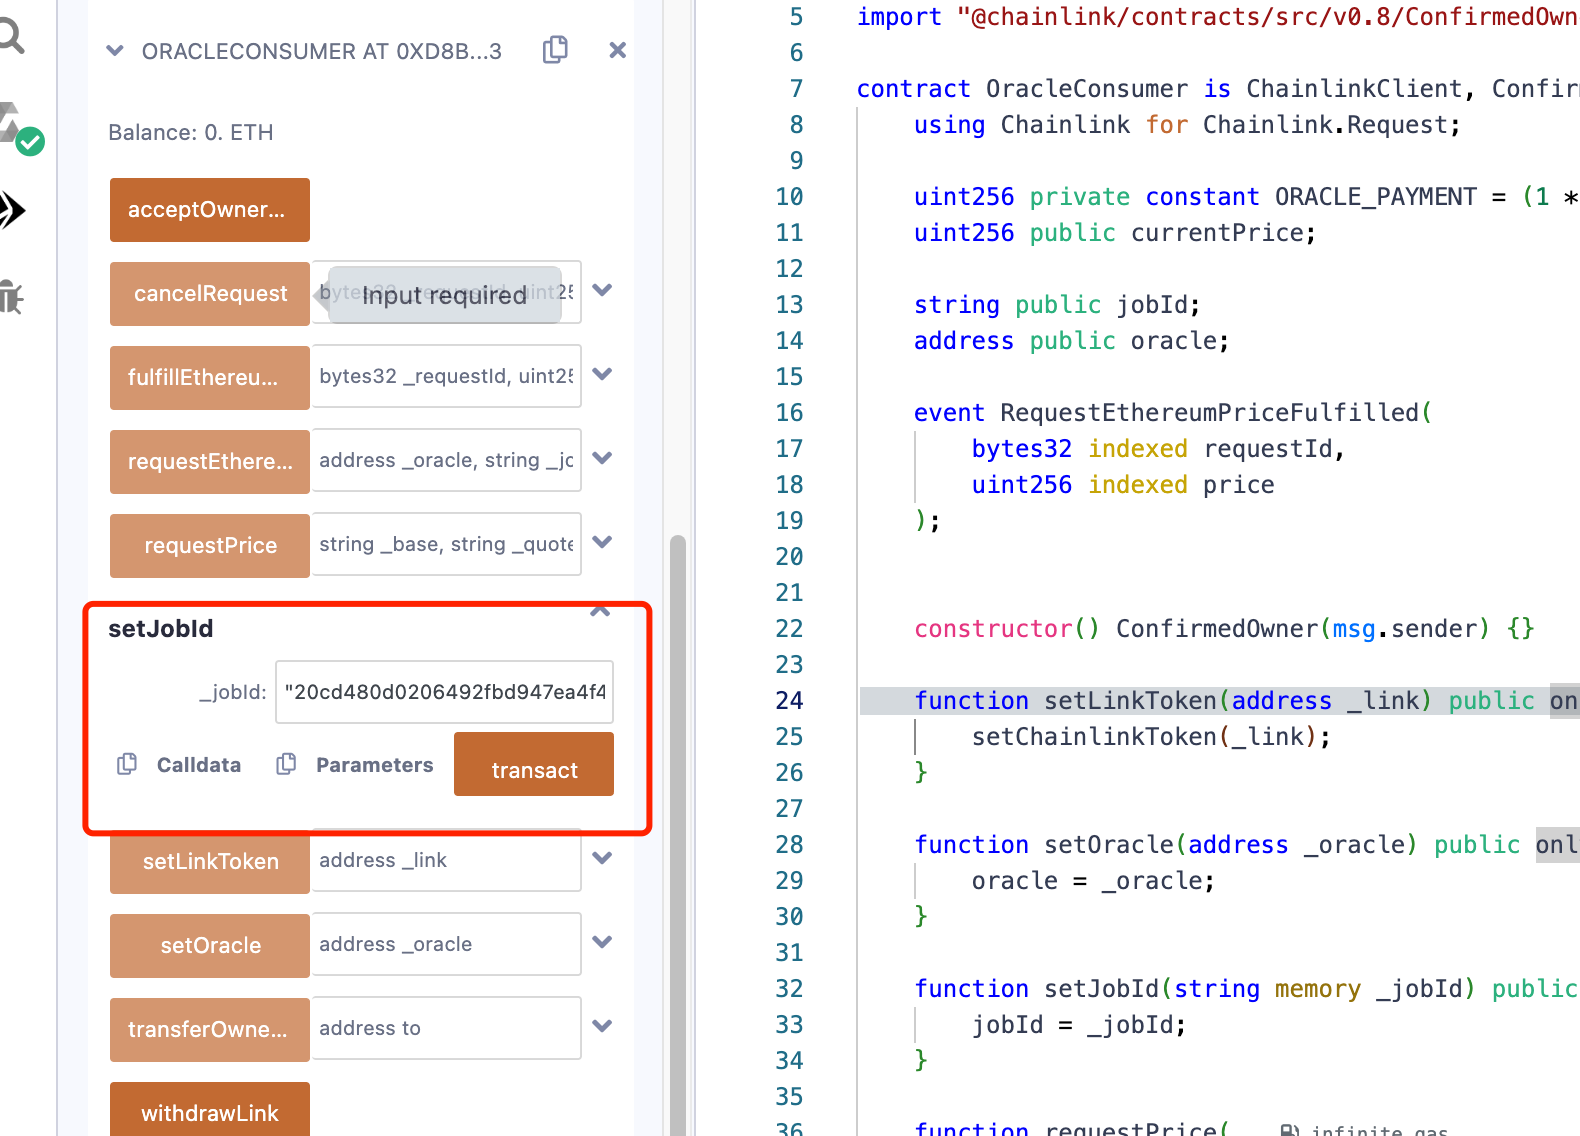Remove the deployed OracleConsumer instance
This screenshot has height=1136, width=1580.
[x=617, y=50]
